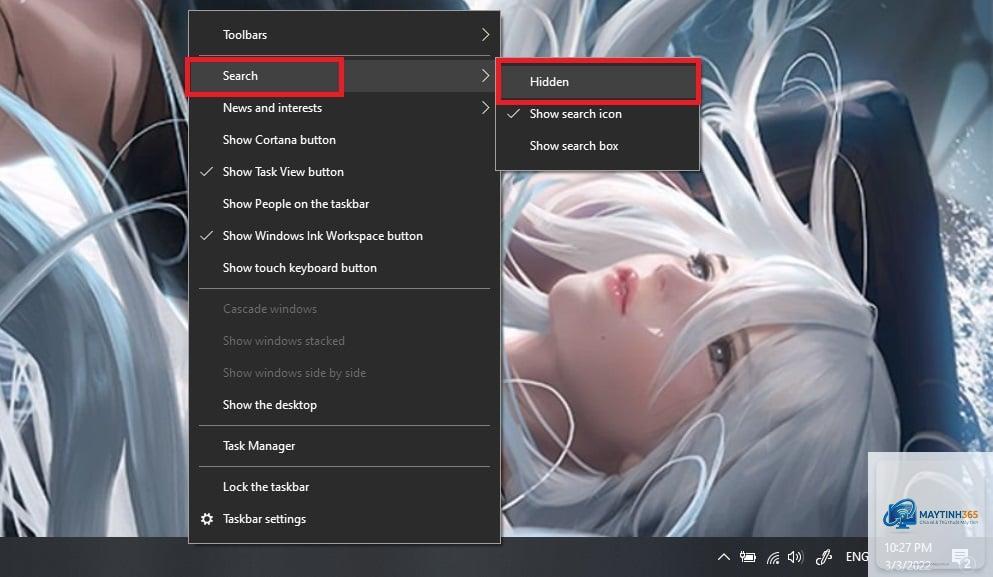Select Hidden in the Search submenu
993x577 pixels.
point(598,82)
